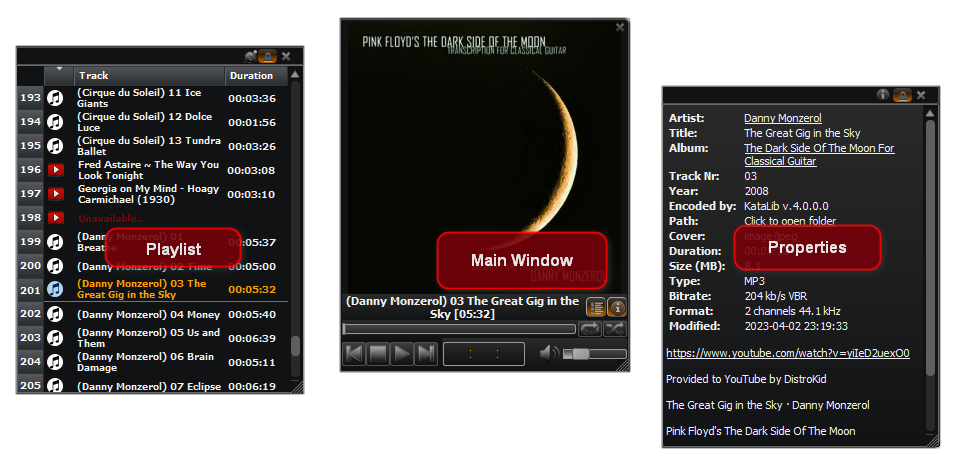Toggle repeat mode
The height and width of the screenshot is (462, 960).
pos(590,329)
